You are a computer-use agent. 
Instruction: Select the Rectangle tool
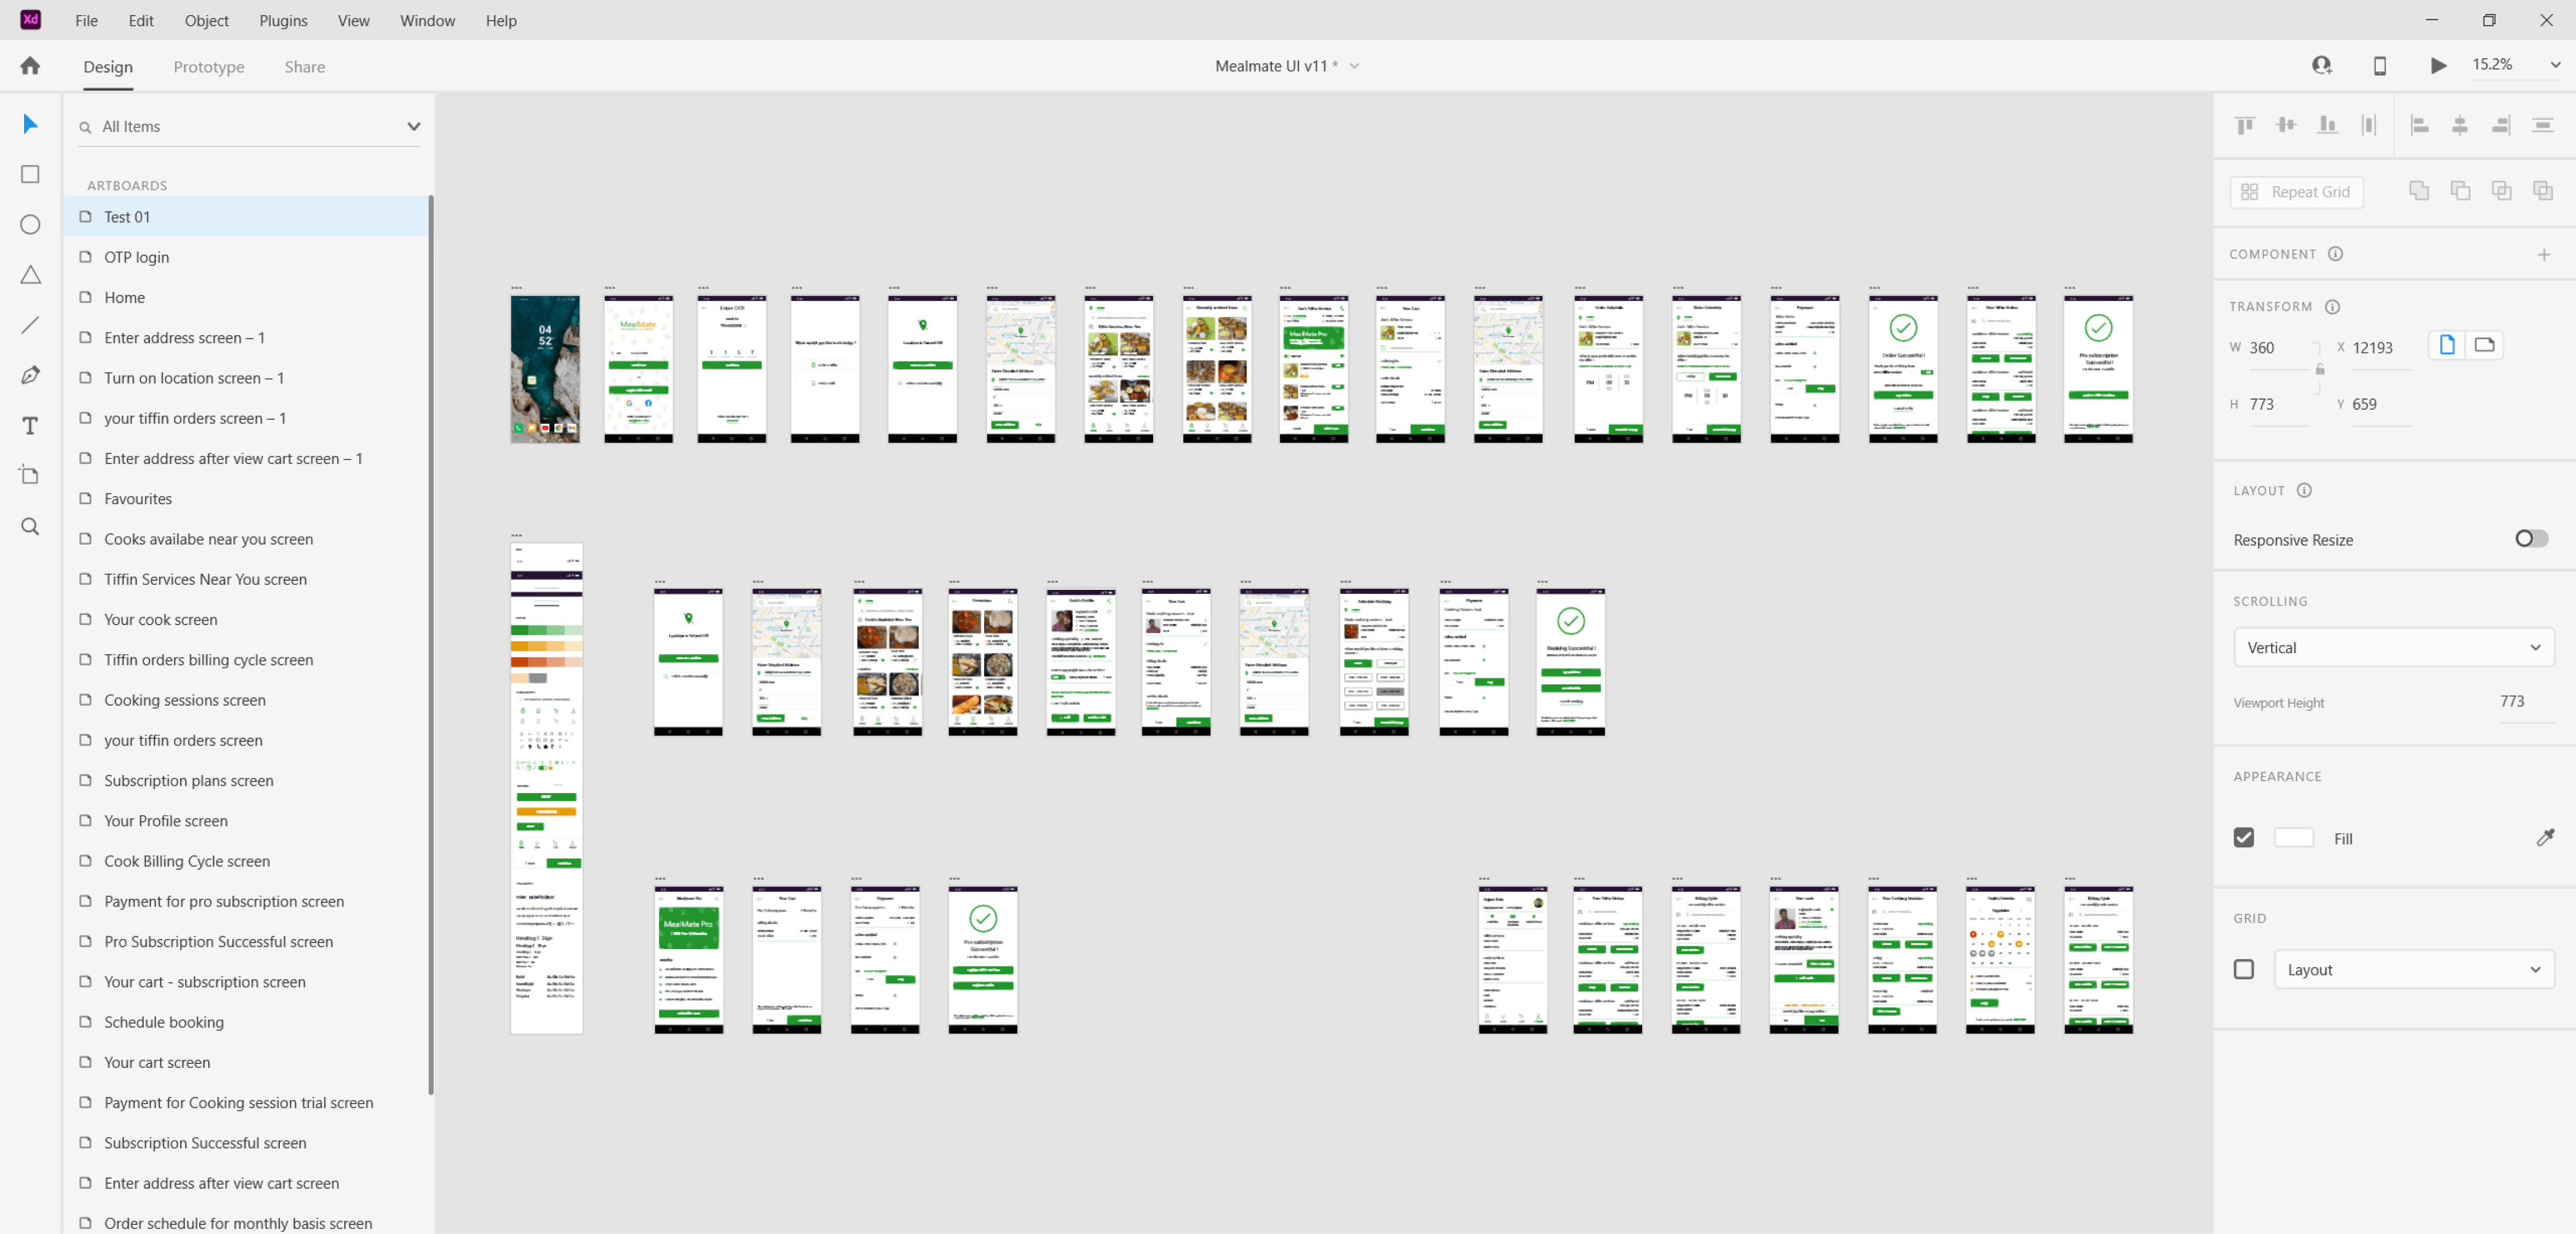(x=30, y=174)
